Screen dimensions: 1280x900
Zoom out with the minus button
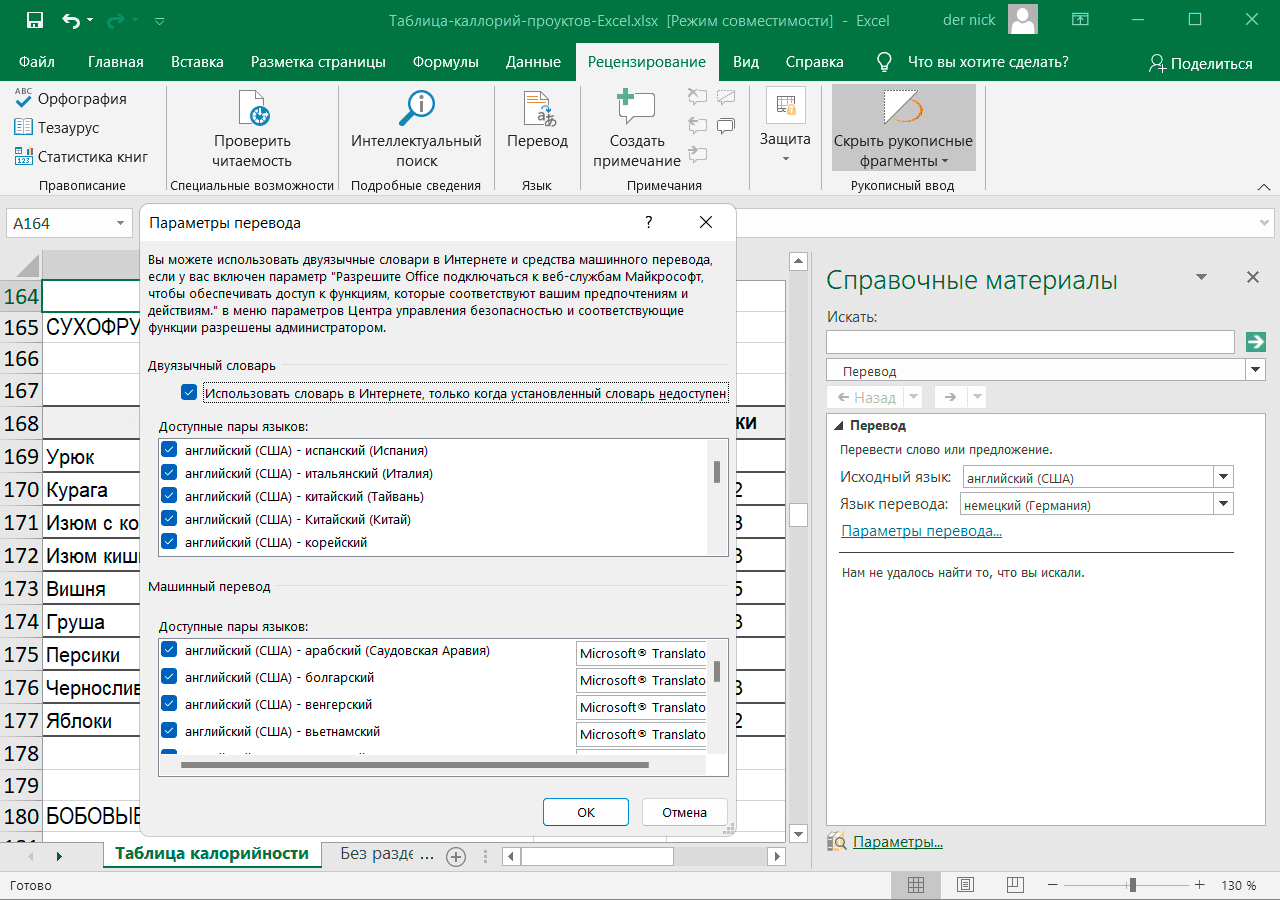click(x=1054, y=885)
